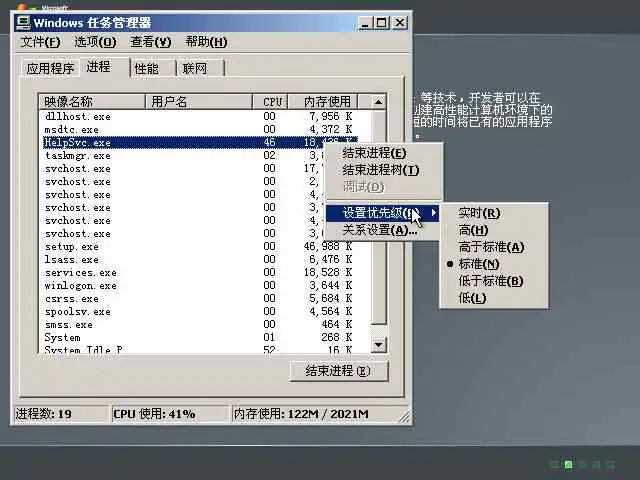Select the spoolsv.exe process row
Image resolution: width=640 pixels, height=480 pixels.
(x=199, y=311)
